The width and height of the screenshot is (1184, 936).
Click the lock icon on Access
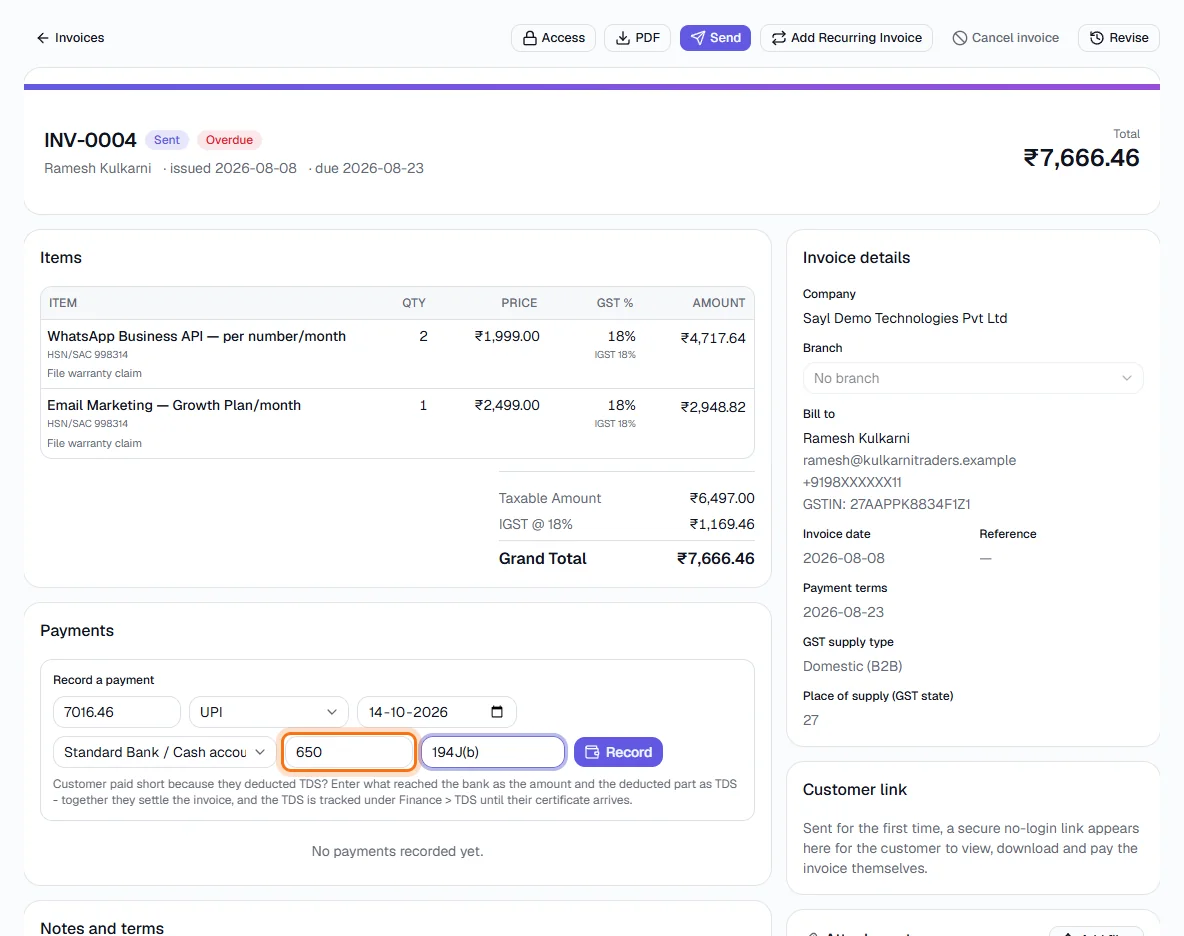click(530, 38)
